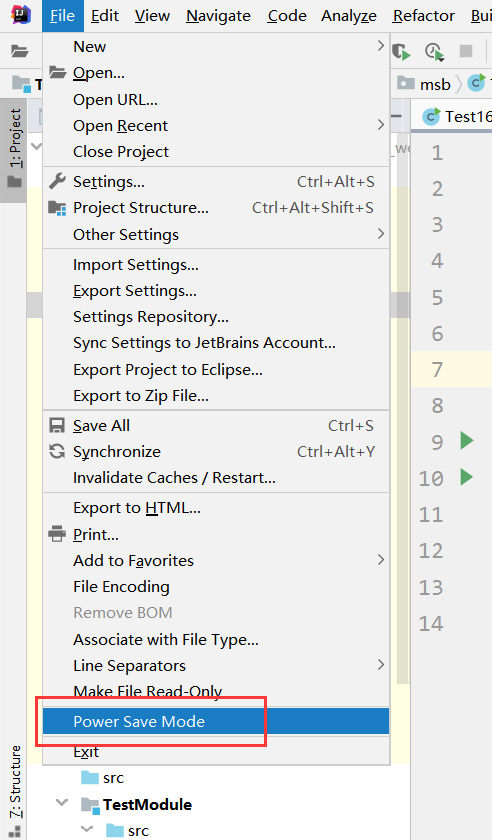
Task: Click the run with coverage toolbar icon
Action: tap(401, 51)
